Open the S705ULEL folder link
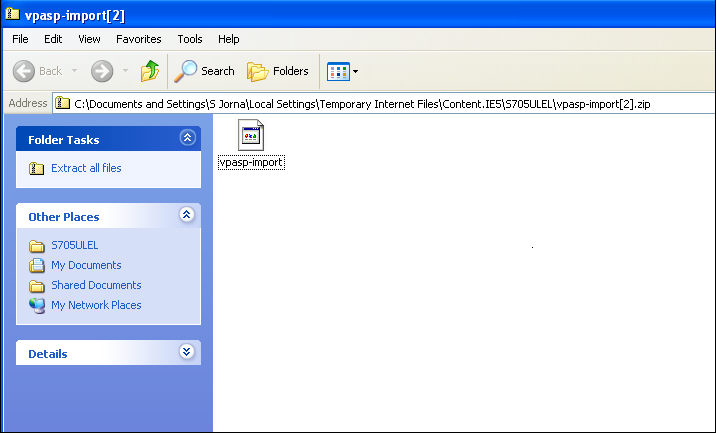The image size is (716, 433). click(74, 245)
